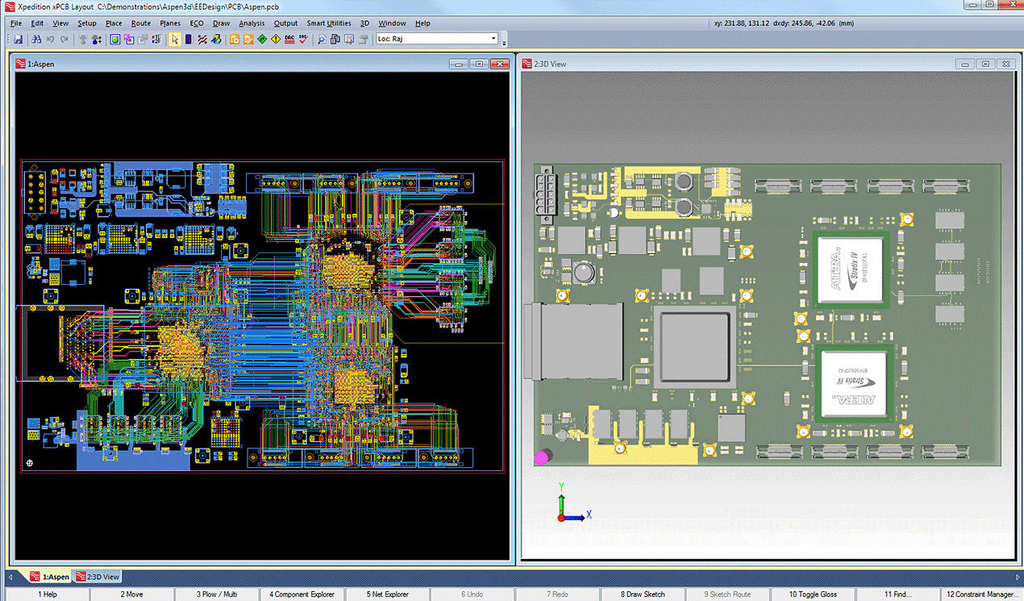
Task: Open the Draw menu
Action: coord(221,23)
